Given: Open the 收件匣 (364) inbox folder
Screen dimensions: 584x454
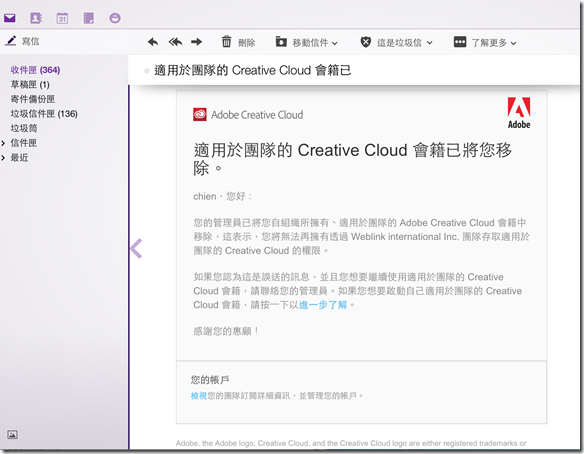Looking at the screenshot, I should pos(35,70).
